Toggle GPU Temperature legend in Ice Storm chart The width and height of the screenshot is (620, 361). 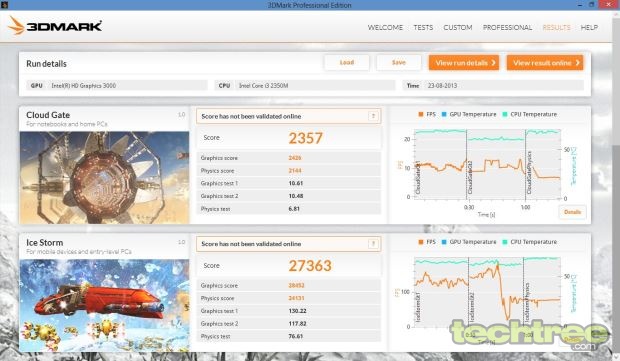[469, 242]
